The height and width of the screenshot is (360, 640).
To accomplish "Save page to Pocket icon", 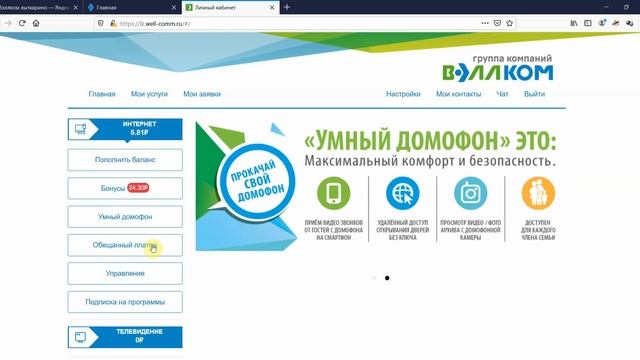I will [x=497, y=23].
